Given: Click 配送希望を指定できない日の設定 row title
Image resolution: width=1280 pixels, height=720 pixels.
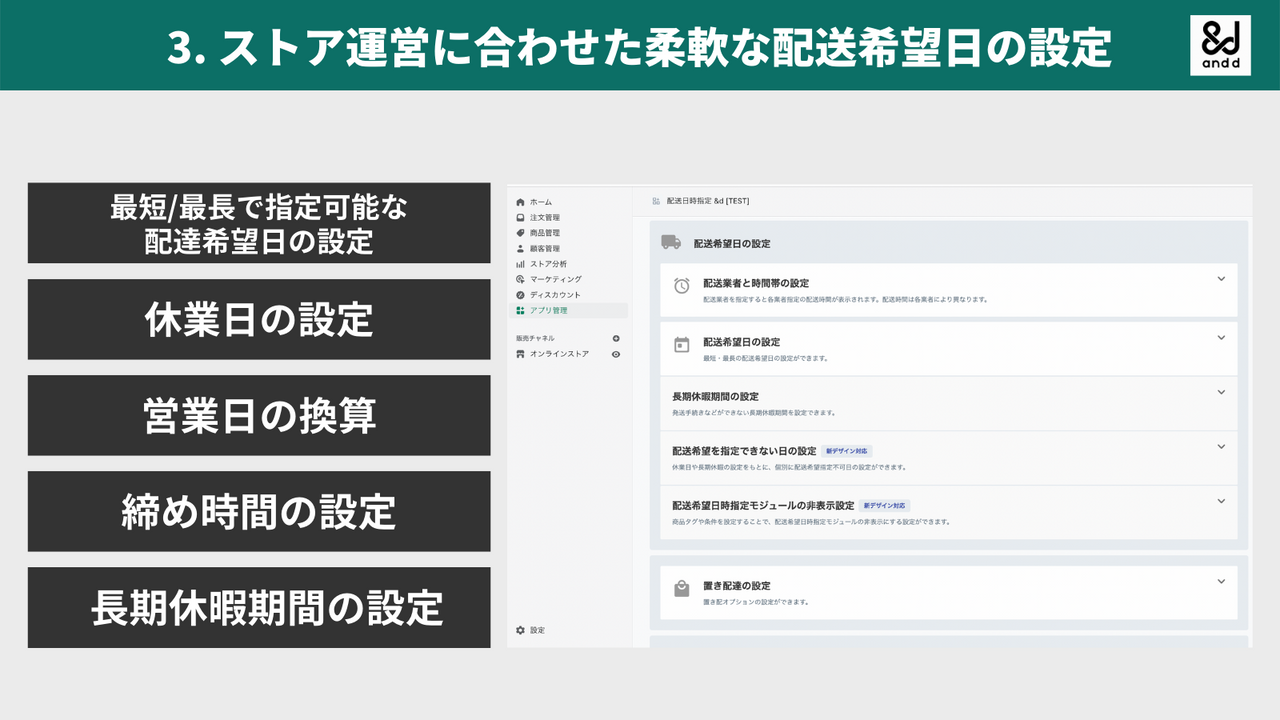Looking at the screenshot, I should pyautogui.click(x=744, y=451).
